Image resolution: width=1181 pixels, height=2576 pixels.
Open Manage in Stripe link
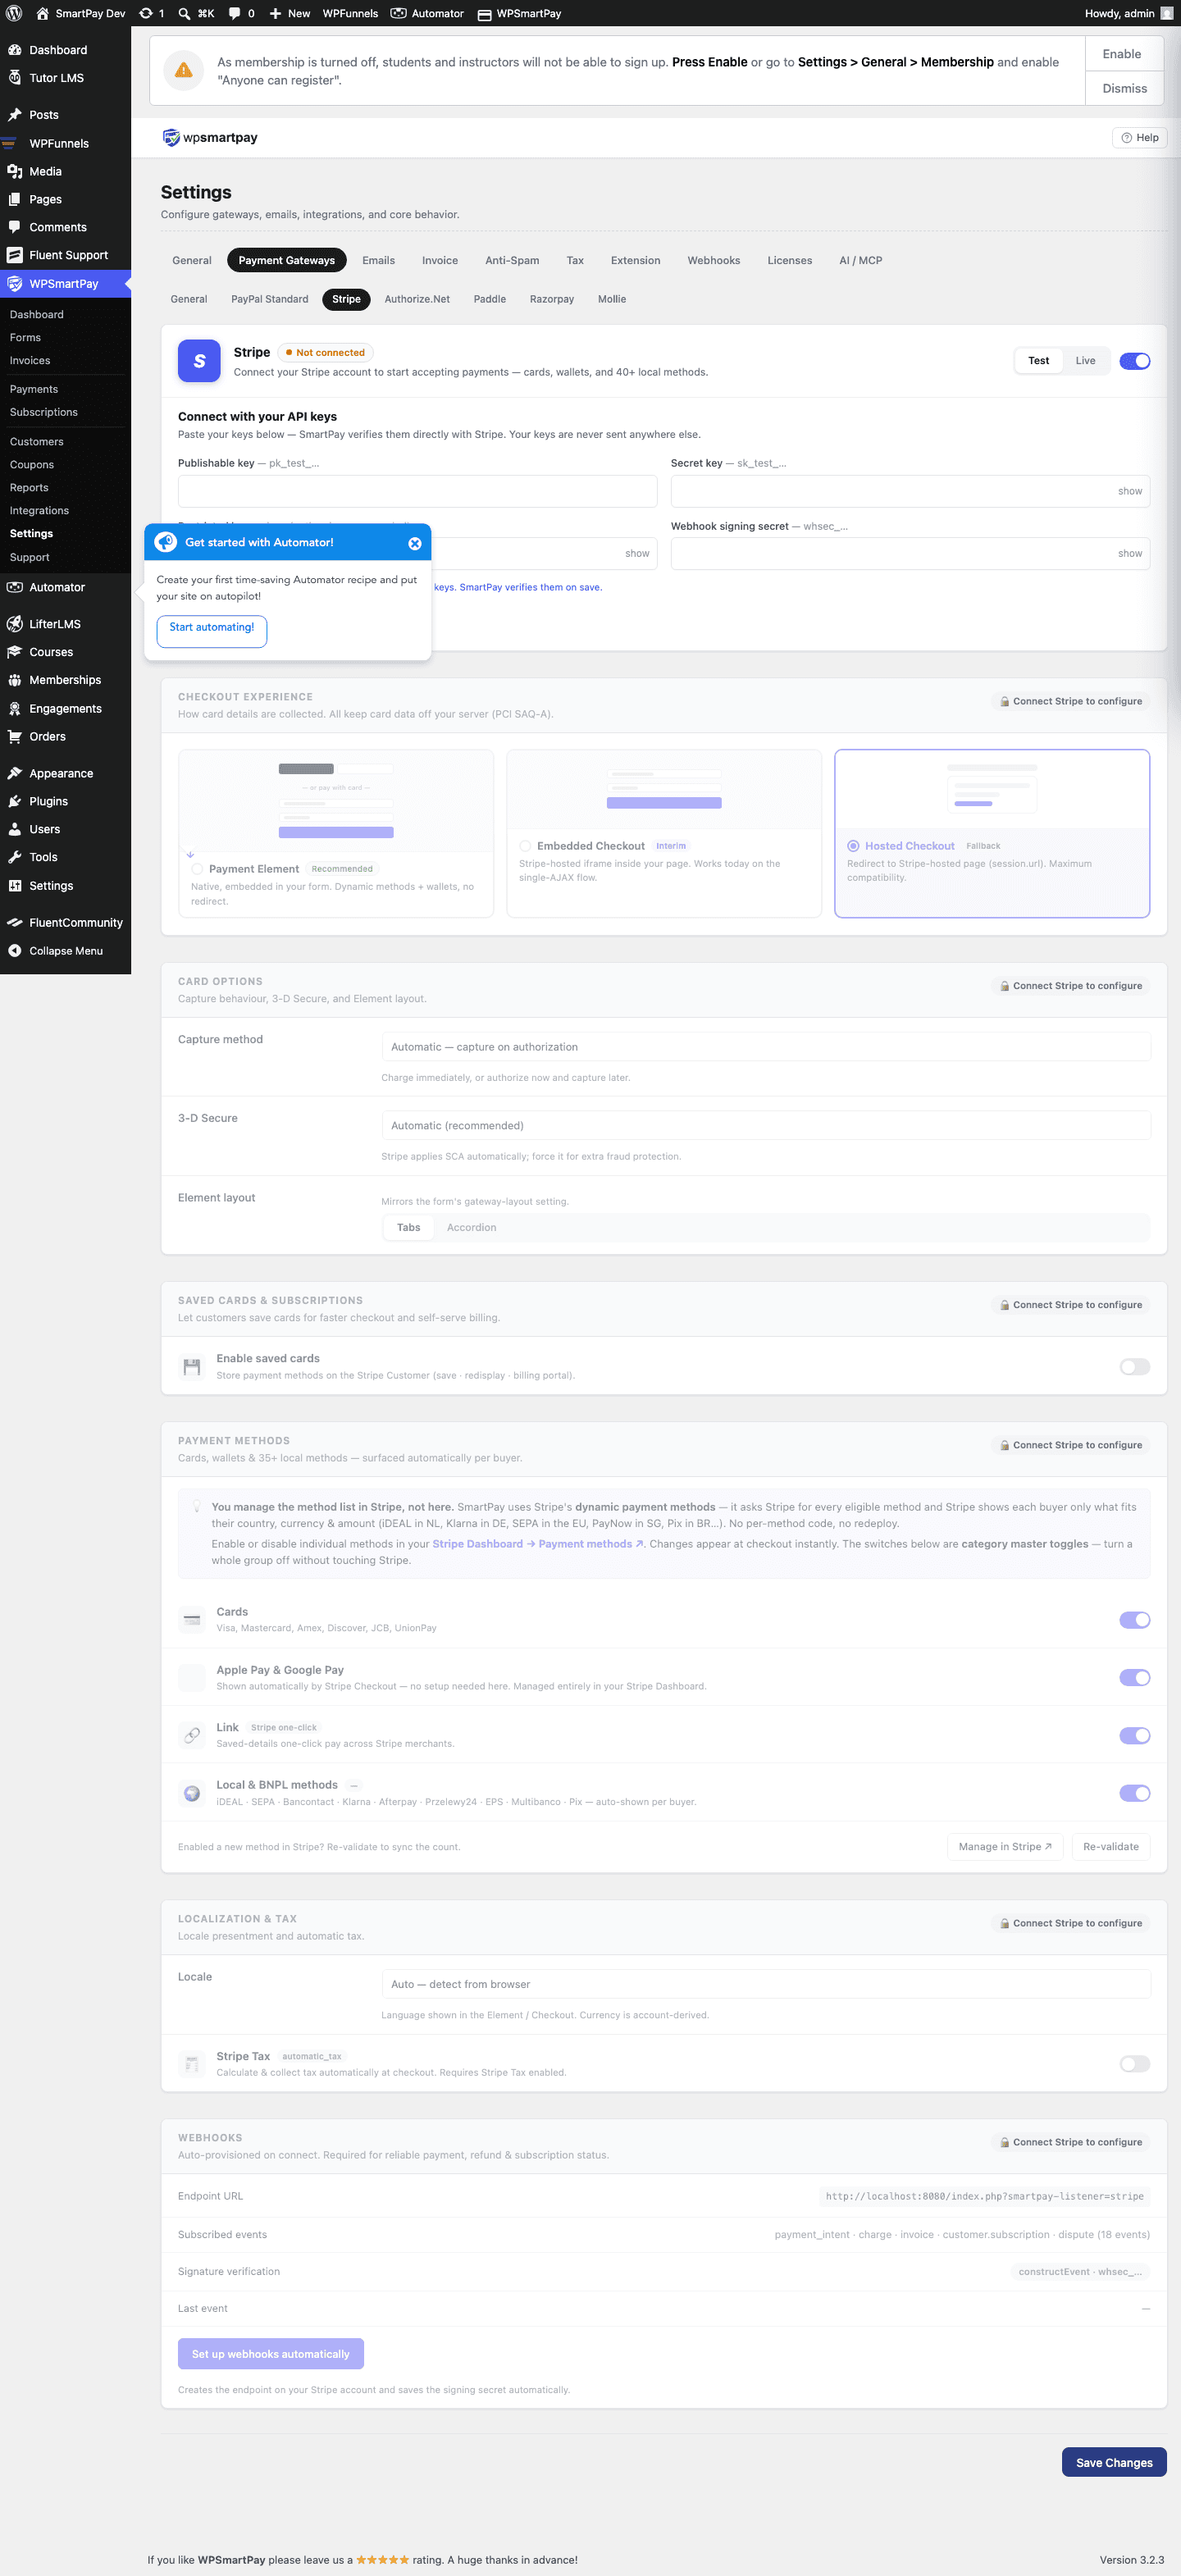click(1005, 1847)
